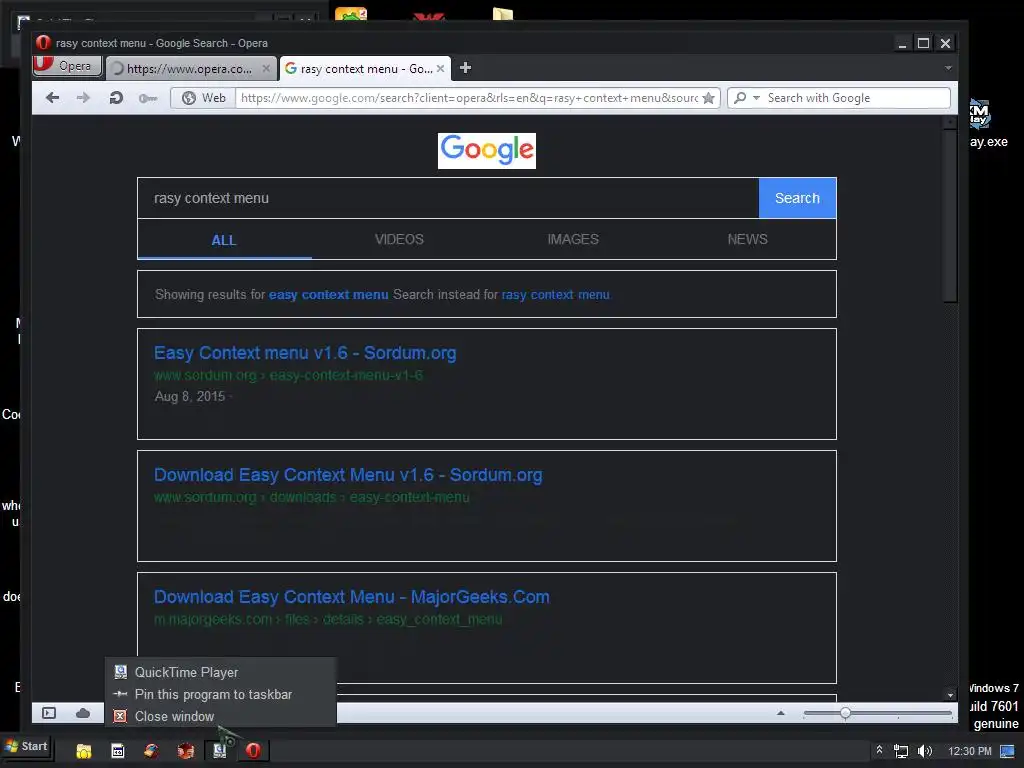
Task: Bookmark page with the star icon
Action: pos(708,98)
